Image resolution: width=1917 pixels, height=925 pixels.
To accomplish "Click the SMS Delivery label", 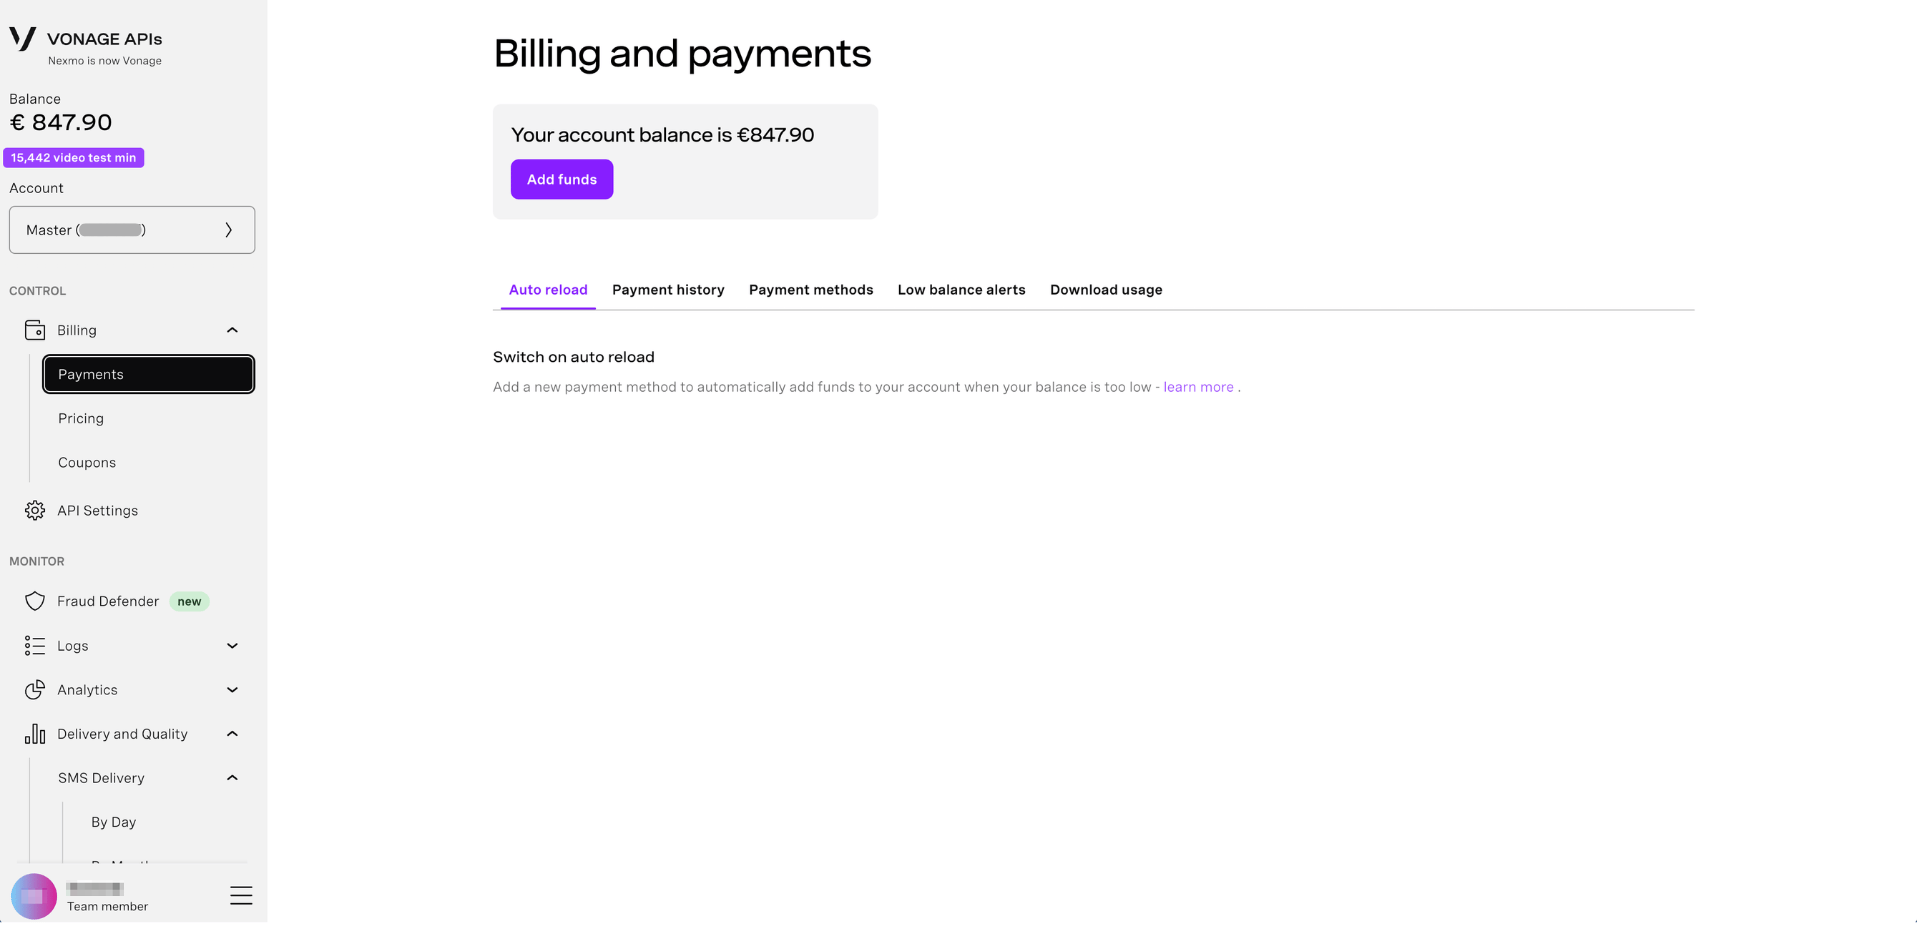I will [101, 778].
